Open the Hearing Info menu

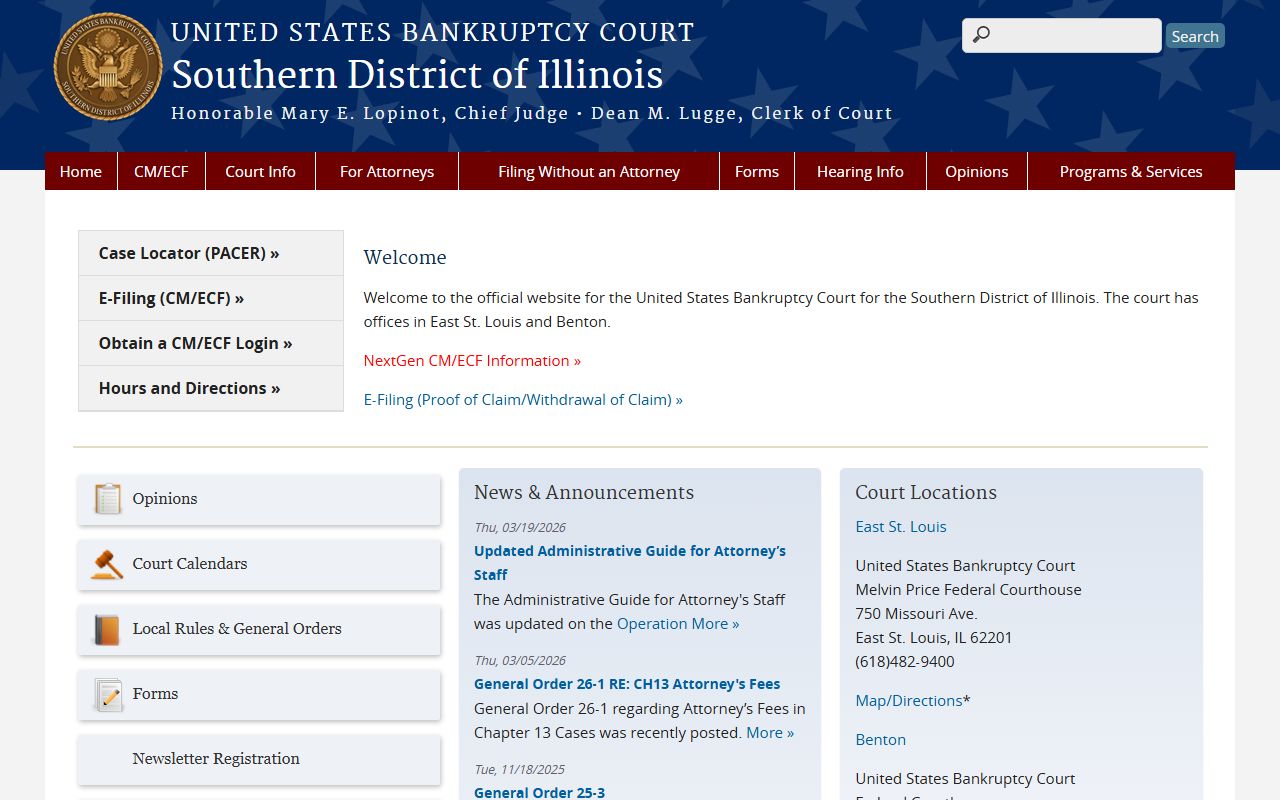point(860,171)
